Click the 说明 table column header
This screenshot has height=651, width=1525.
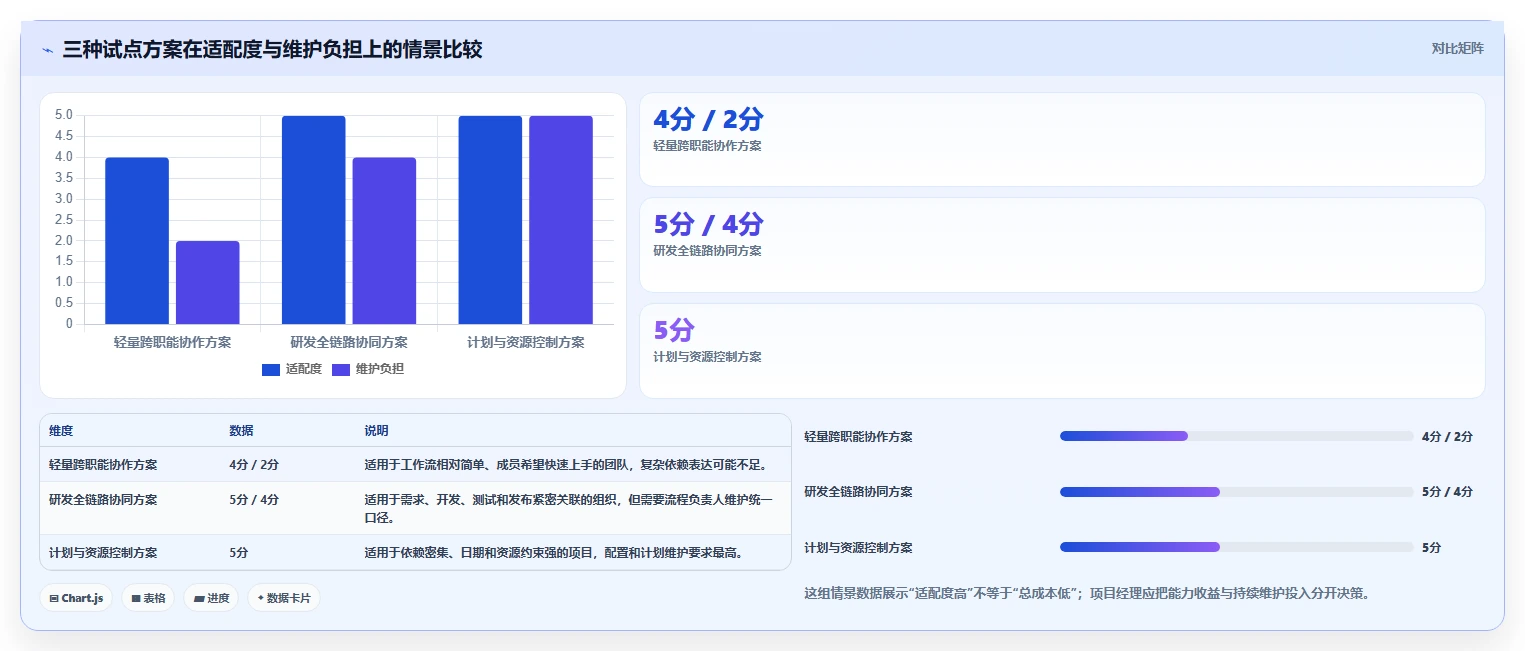tap(376, 431)
